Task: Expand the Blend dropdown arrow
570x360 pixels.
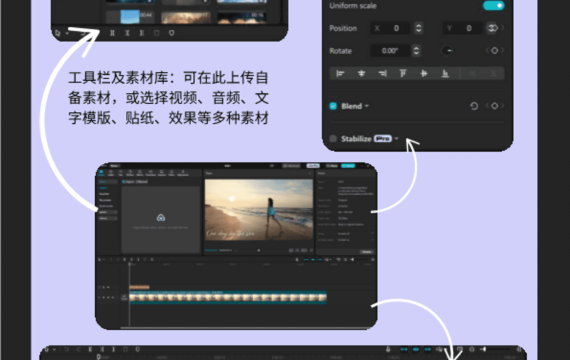Action: (x=367, y=106)
